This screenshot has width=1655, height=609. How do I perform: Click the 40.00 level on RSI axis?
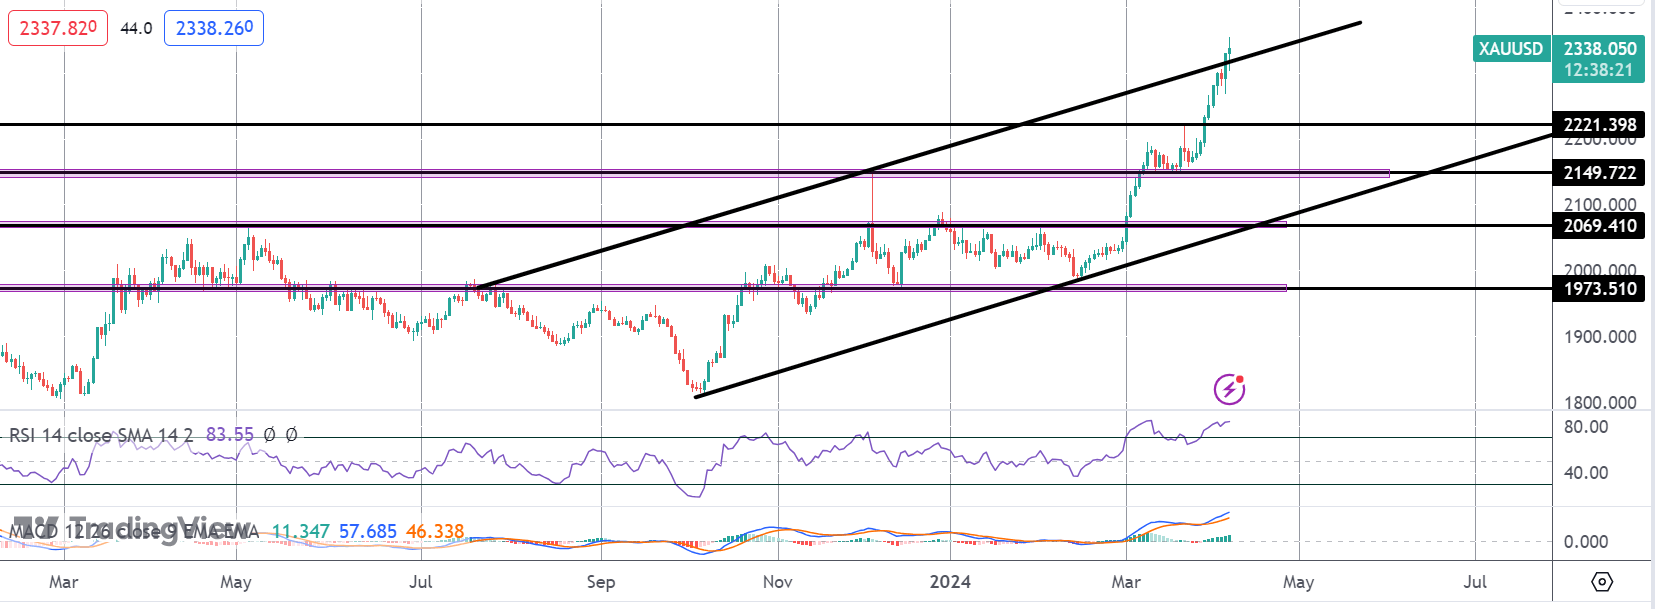(x=1586, y=473)
